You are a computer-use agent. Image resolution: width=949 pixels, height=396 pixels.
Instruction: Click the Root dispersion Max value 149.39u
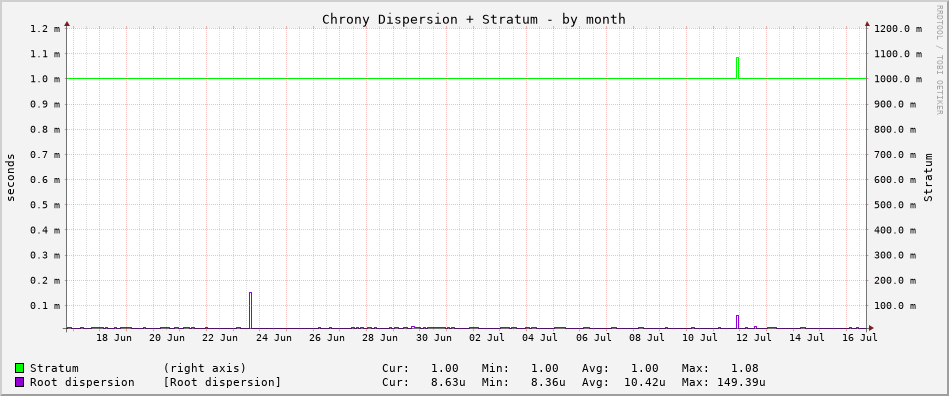point(741,383)
